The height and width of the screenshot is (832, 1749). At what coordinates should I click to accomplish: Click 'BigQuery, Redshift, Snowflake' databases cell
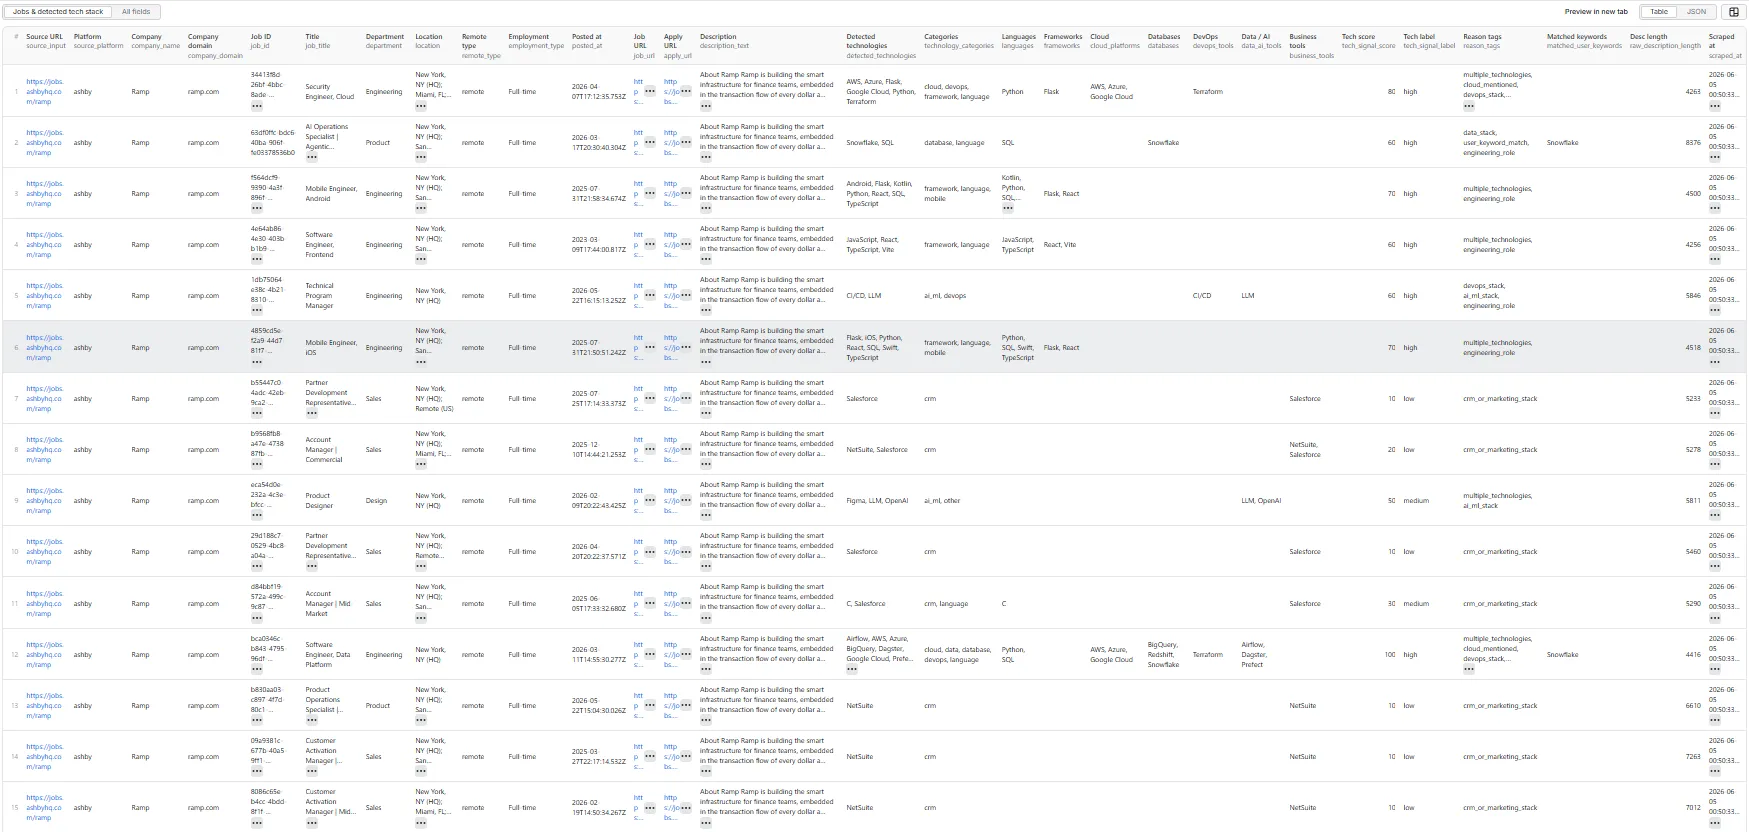pyautogui.click(x=1163, y=655)
